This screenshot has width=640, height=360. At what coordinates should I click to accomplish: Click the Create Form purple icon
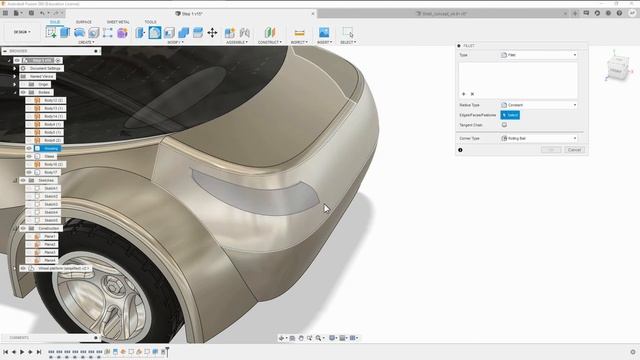tap(122, 32)
